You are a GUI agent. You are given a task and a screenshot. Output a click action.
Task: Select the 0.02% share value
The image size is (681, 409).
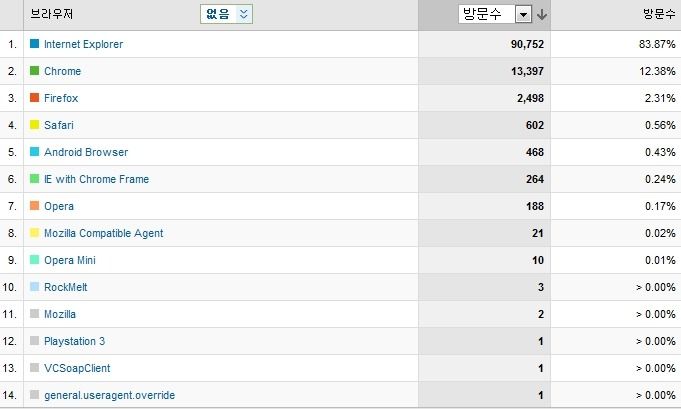[660, 233]
